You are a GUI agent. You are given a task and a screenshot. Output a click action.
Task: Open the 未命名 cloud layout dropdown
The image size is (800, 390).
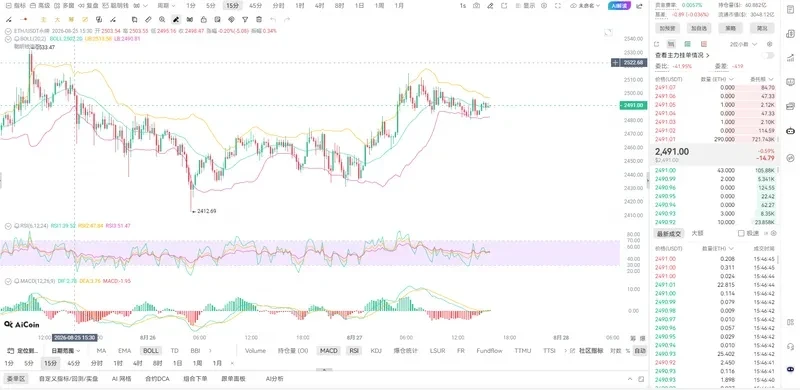[586, 6]
